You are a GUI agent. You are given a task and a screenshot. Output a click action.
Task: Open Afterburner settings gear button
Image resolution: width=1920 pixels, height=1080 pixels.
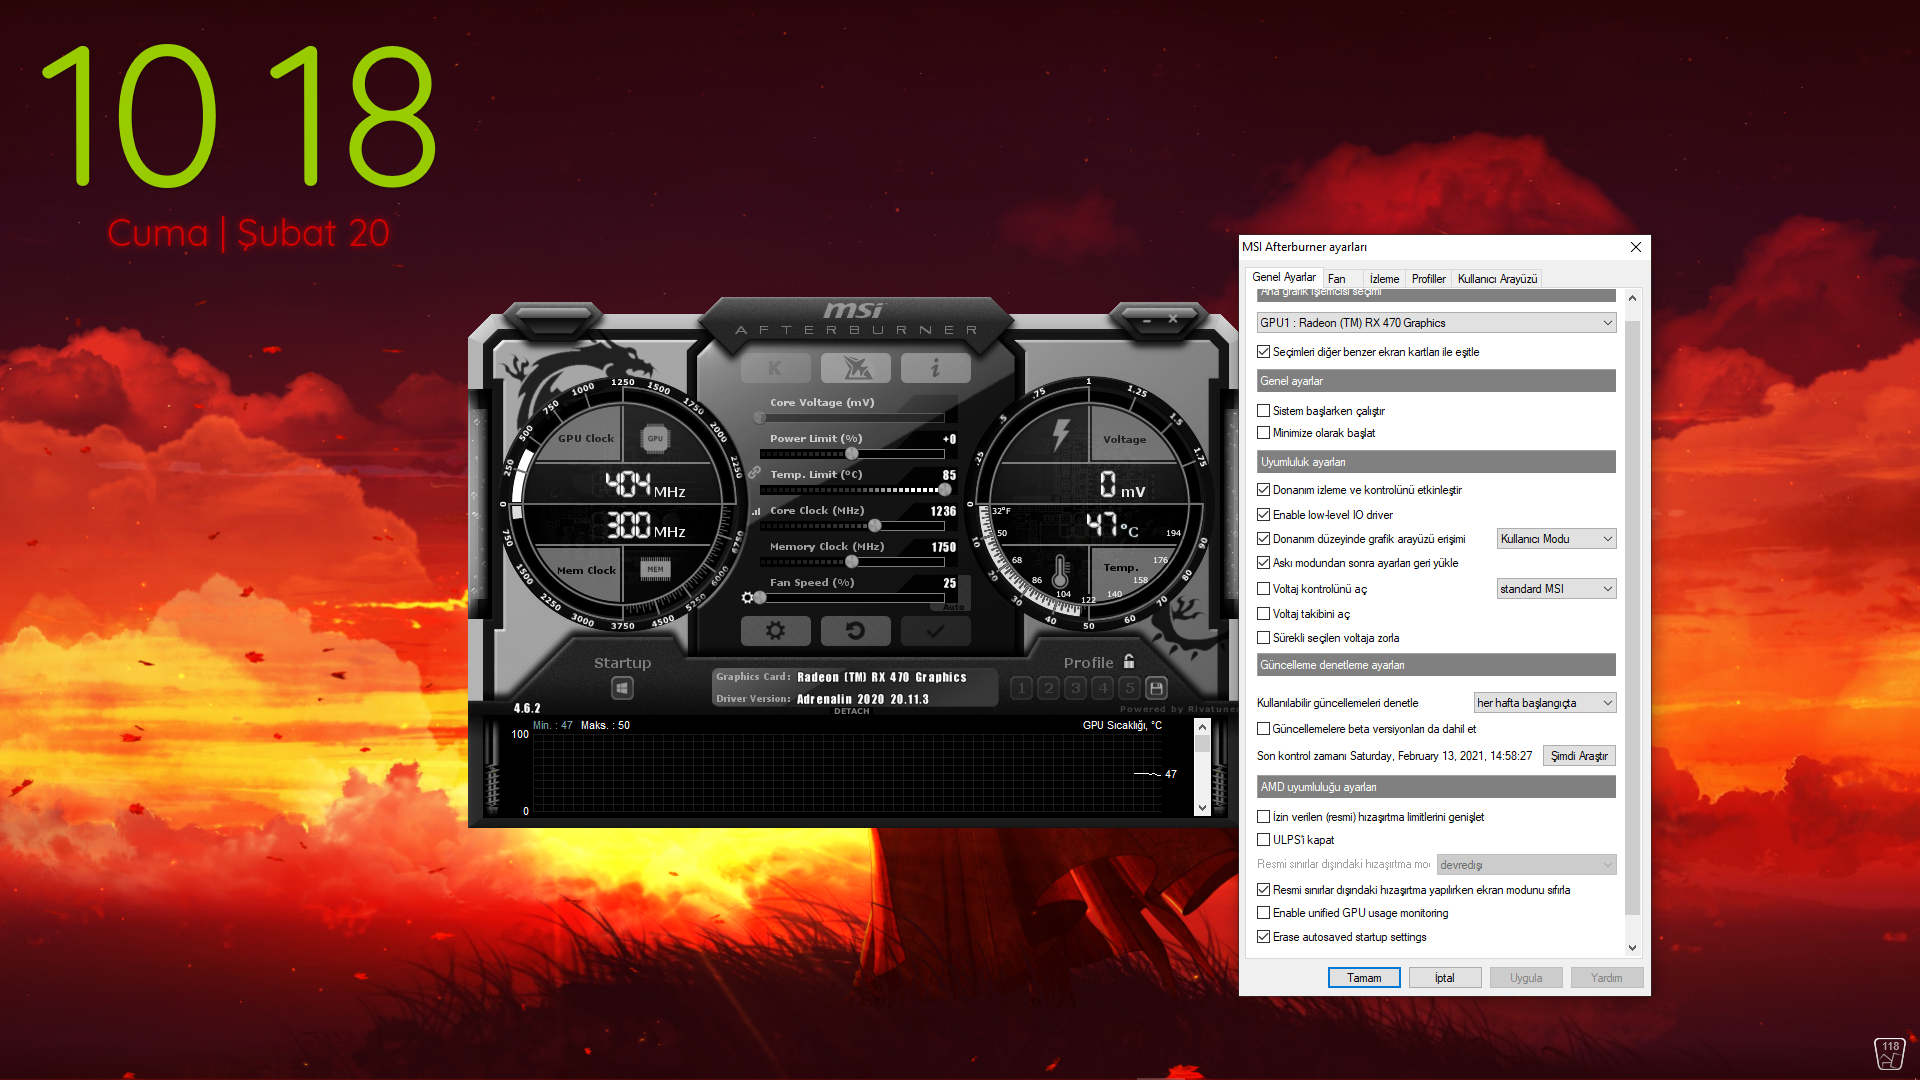775,631
